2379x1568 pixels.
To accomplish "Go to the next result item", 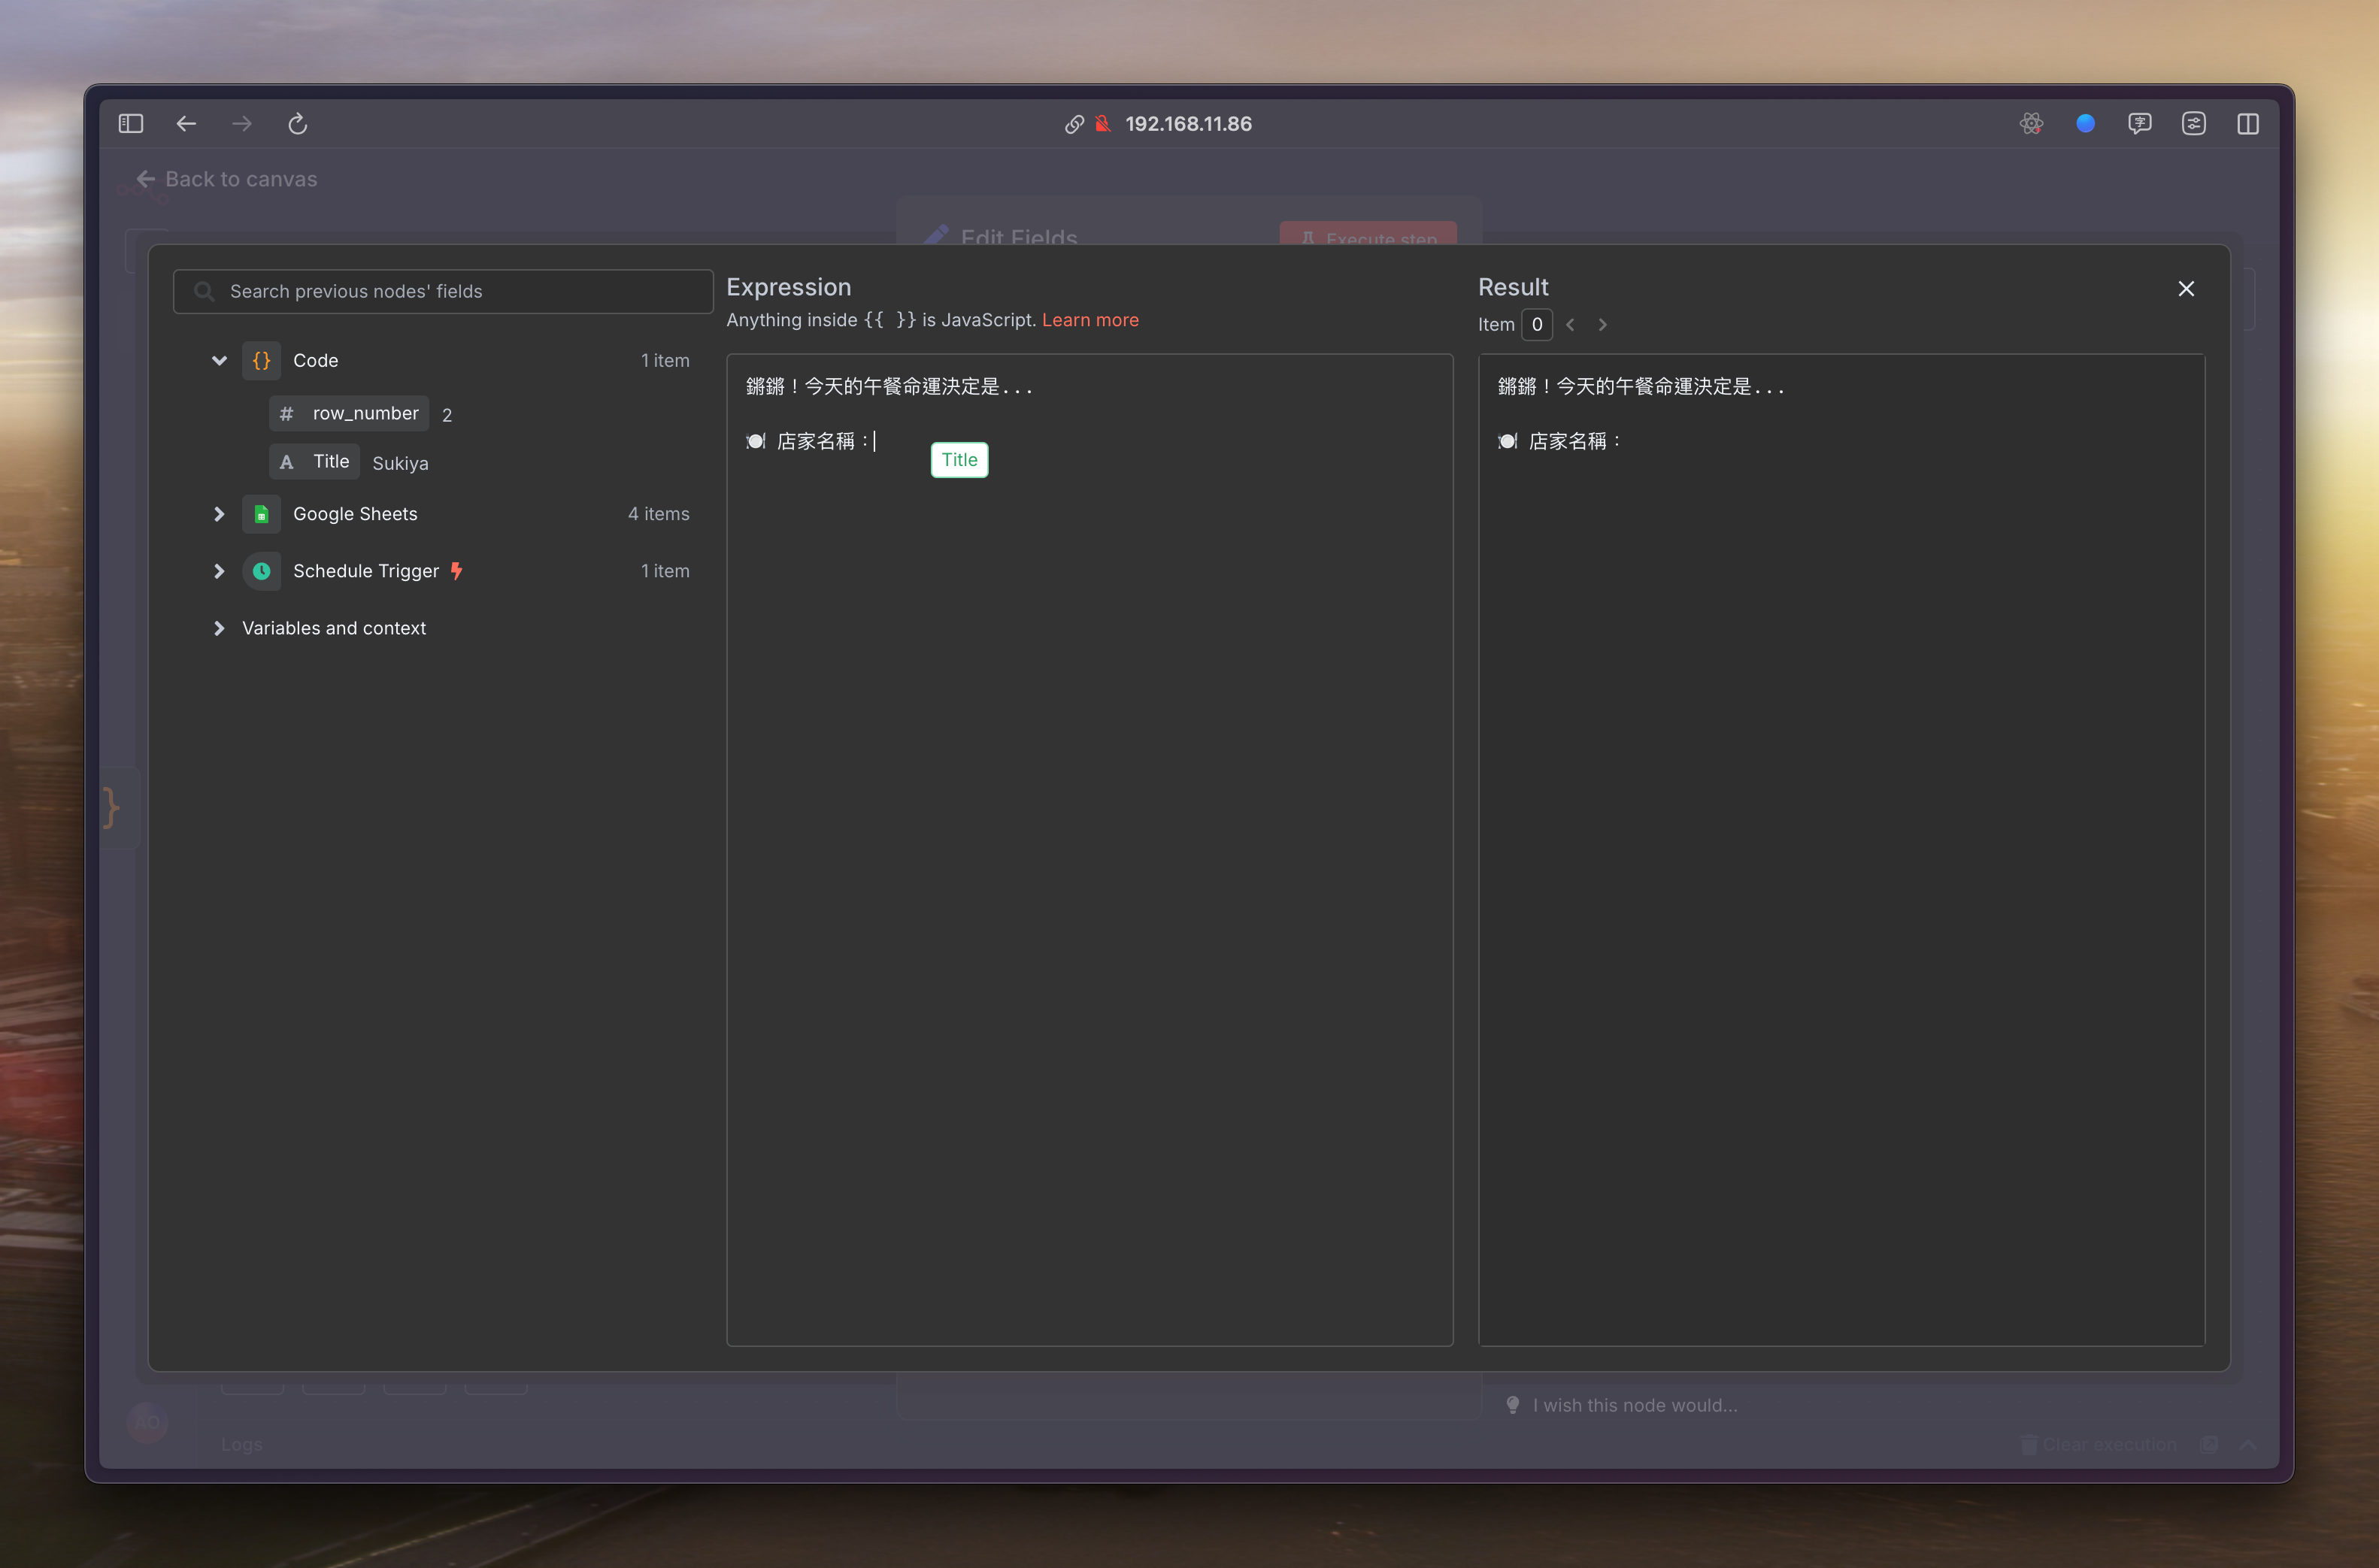I will pos(1602,325).
